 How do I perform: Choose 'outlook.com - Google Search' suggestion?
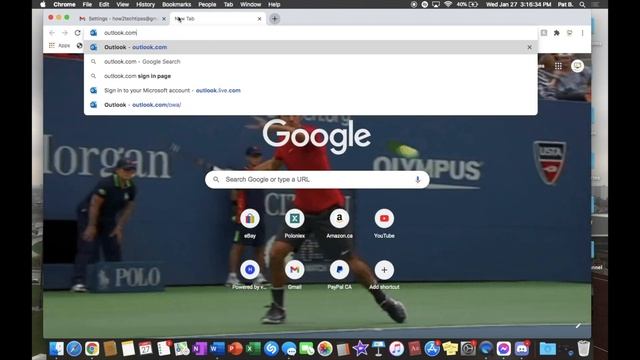coord(311,62)
